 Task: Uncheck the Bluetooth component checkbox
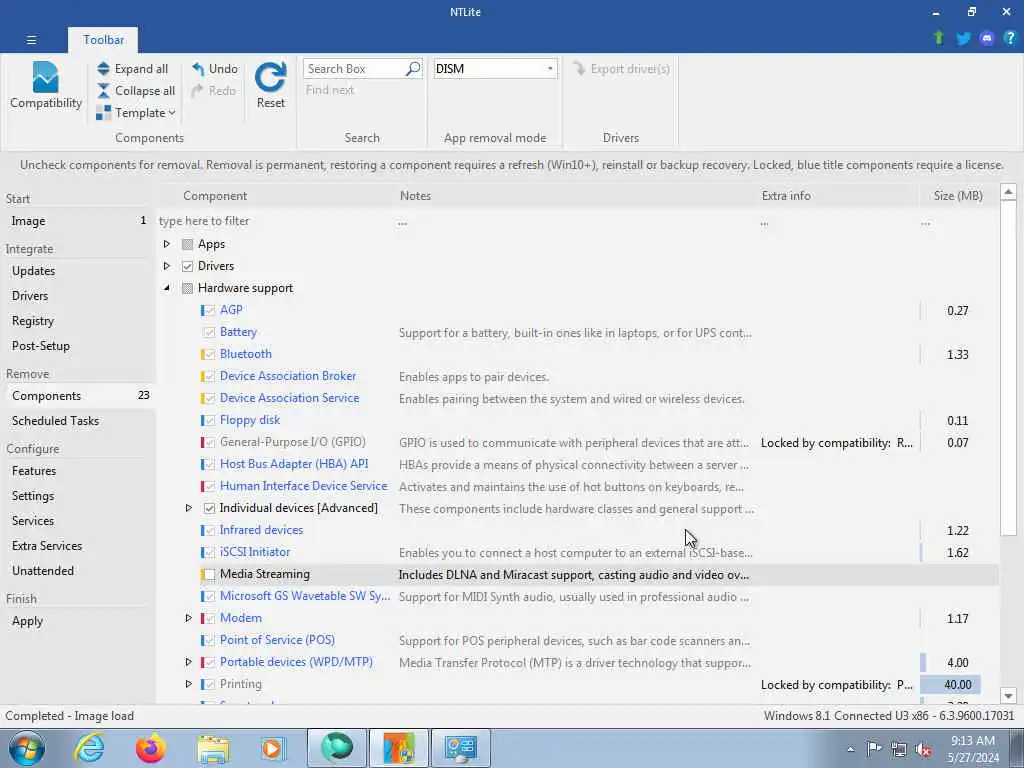click(x=209, y=354)
